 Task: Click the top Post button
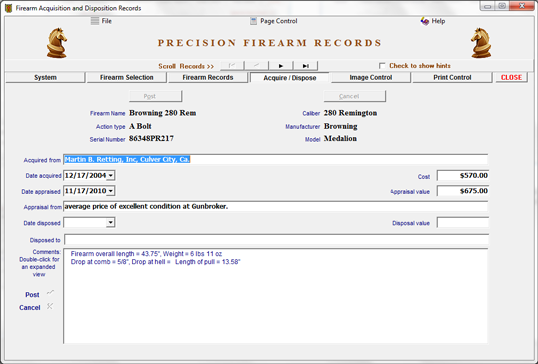click(155, 96)
